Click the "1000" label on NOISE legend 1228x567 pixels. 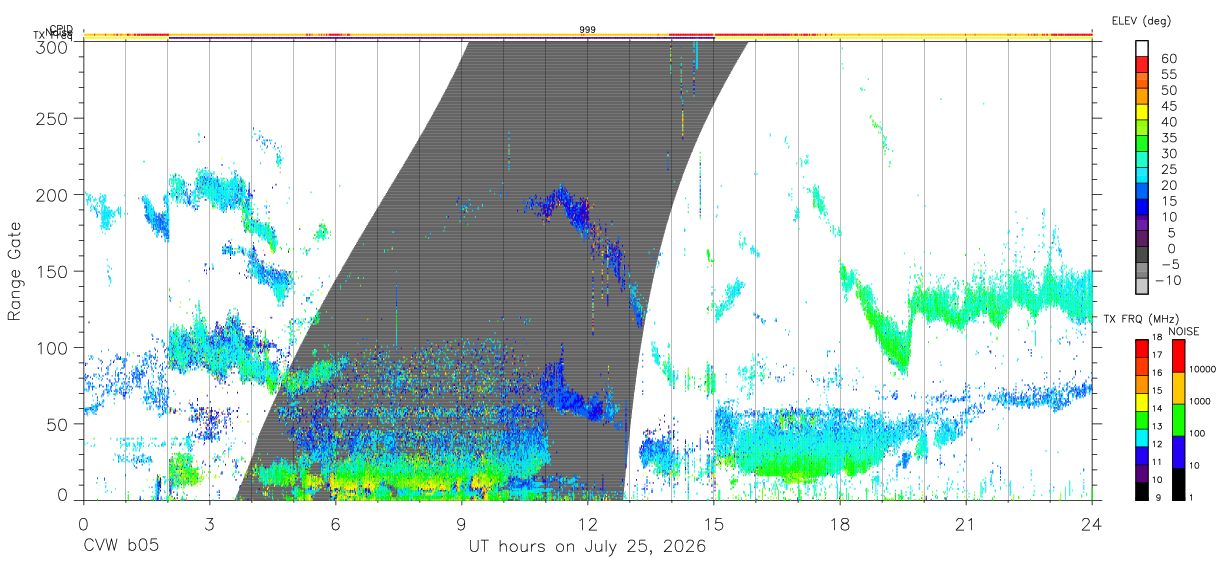pyautogui.click(x=1200, y=401)
